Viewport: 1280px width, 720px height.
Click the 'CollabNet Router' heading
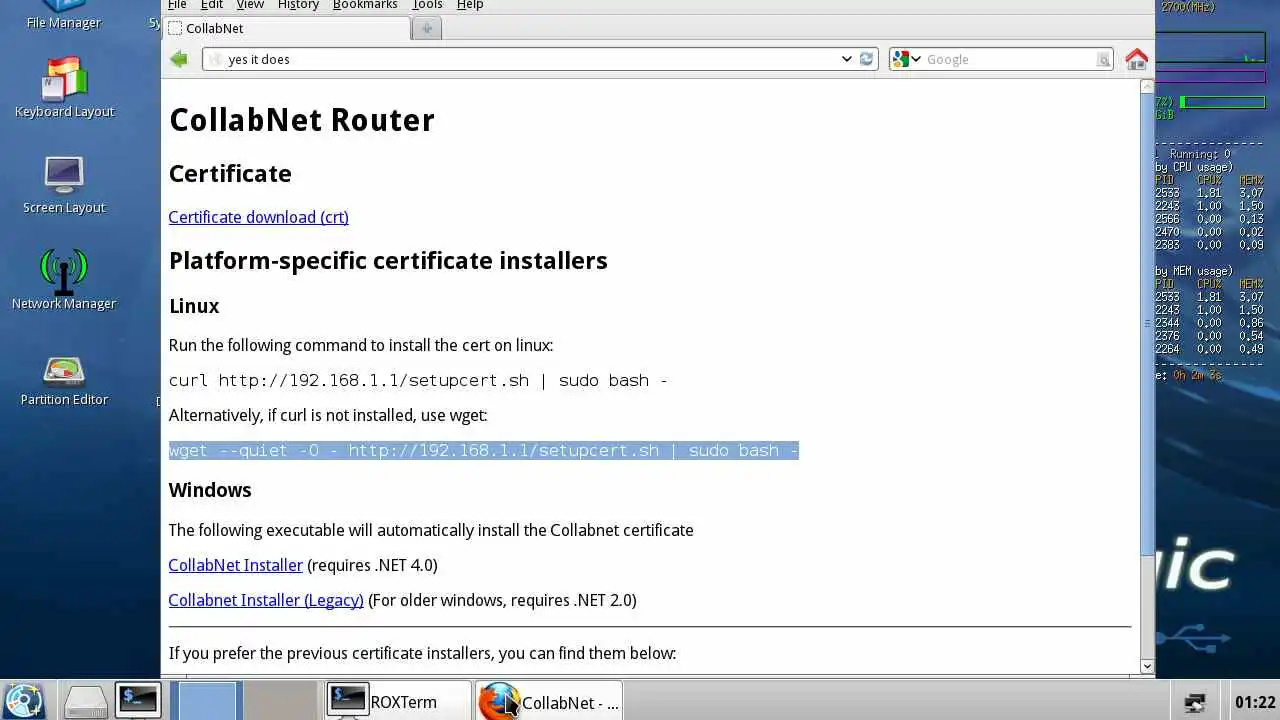point(302,120)
